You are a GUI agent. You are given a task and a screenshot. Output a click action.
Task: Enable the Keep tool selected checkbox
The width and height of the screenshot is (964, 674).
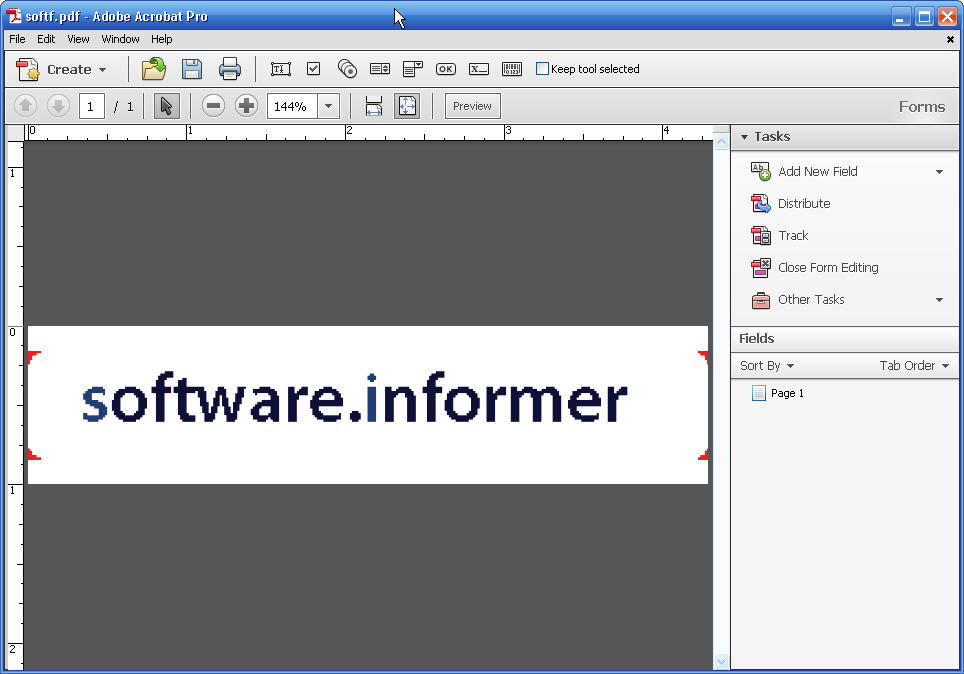click(x=542, y=68)
